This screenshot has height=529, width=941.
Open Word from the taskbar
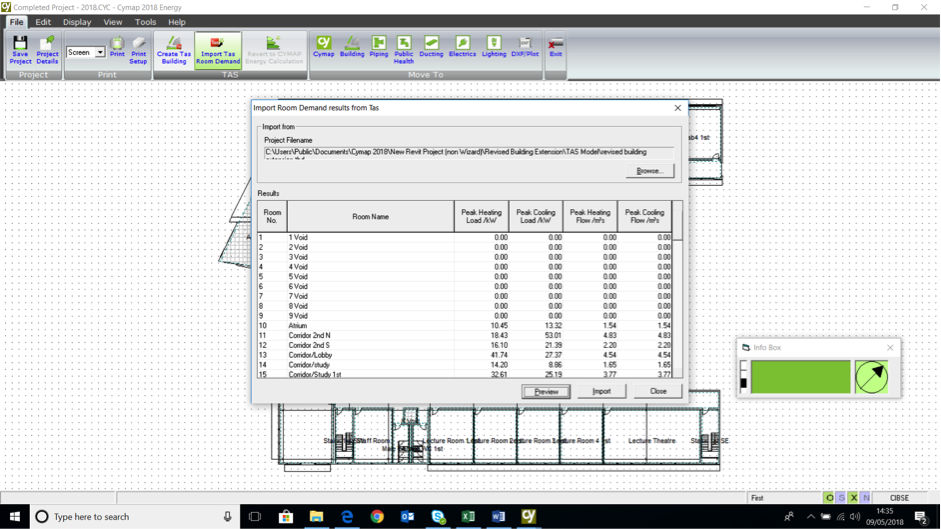pyautogui.click(x=498, y=516)
